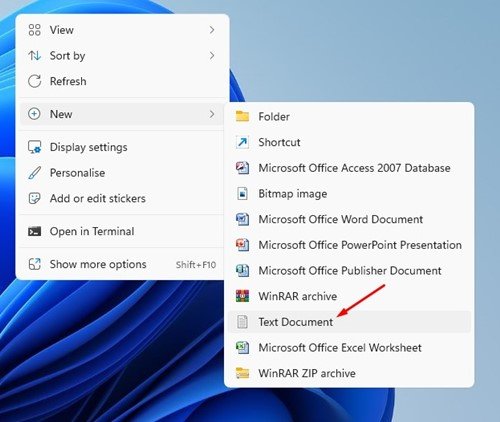Viewport: 500px width, 422px height.
Task: Create a new Text Document
Action: tap(349, 322)
